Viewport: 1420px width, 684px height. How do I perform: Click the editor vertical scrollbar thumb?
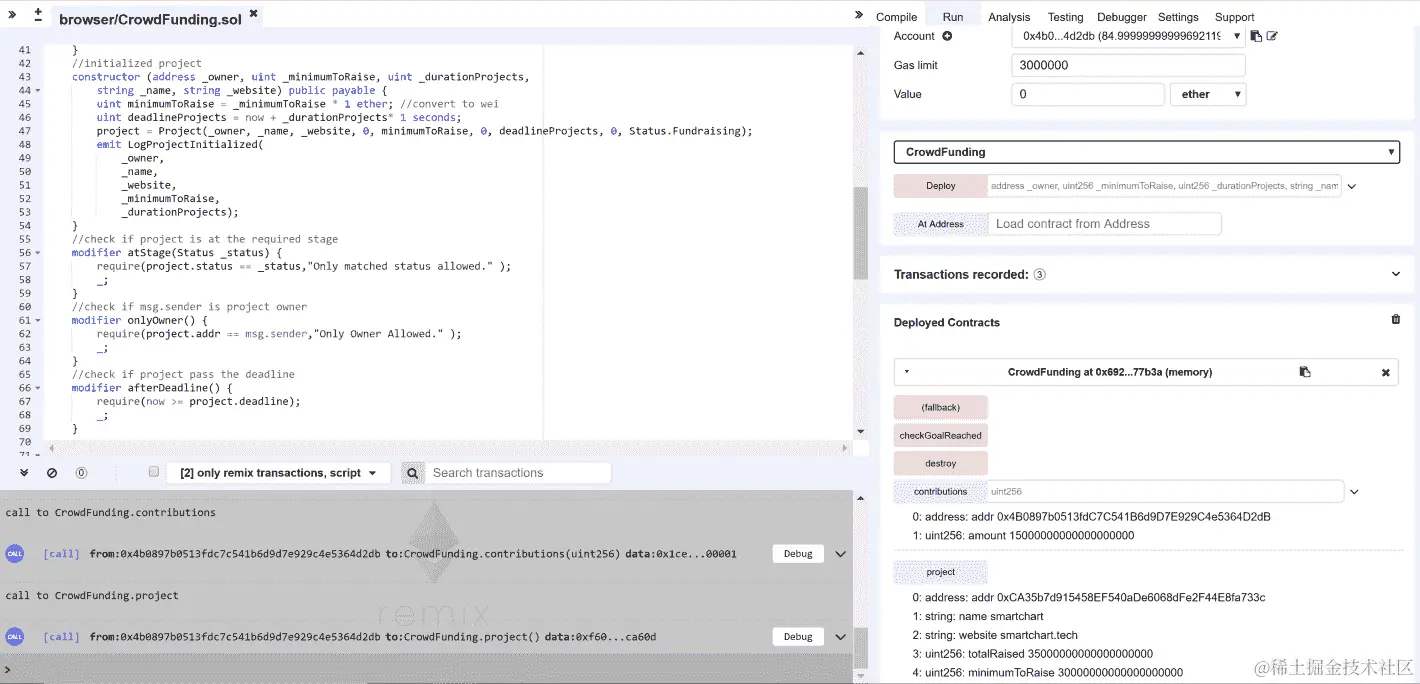860,232
